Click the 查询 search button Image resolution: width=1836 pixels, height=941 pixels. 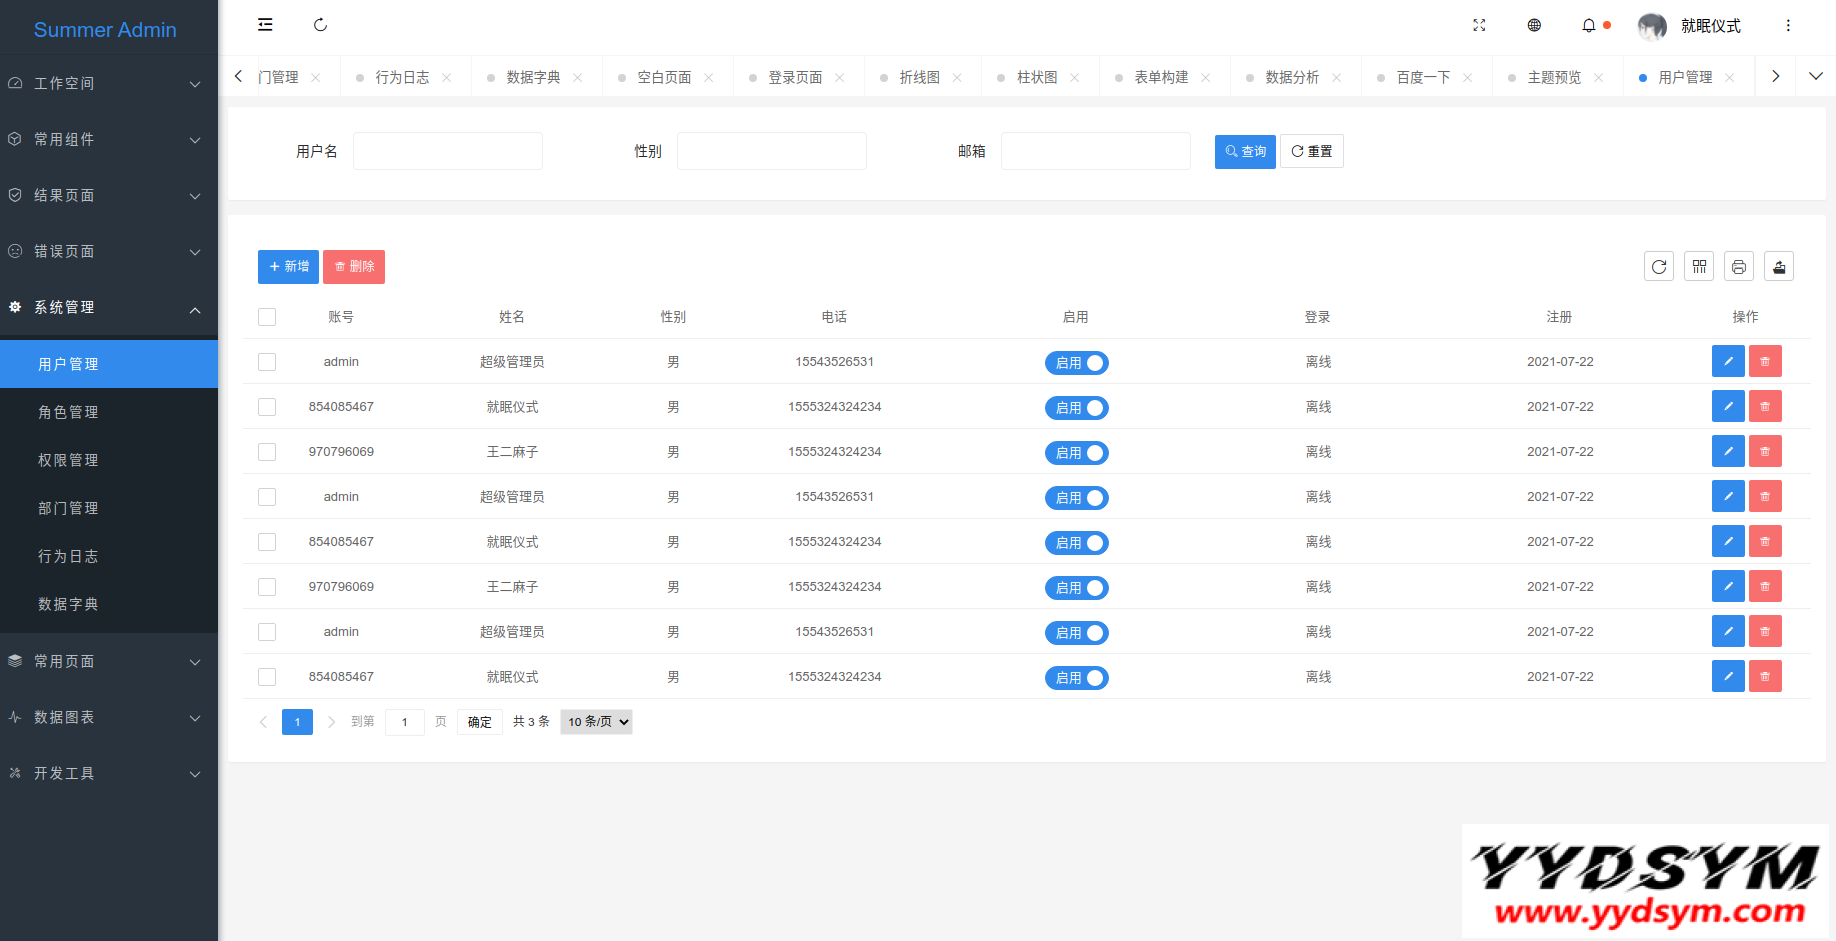click(x=1245, y=152)
